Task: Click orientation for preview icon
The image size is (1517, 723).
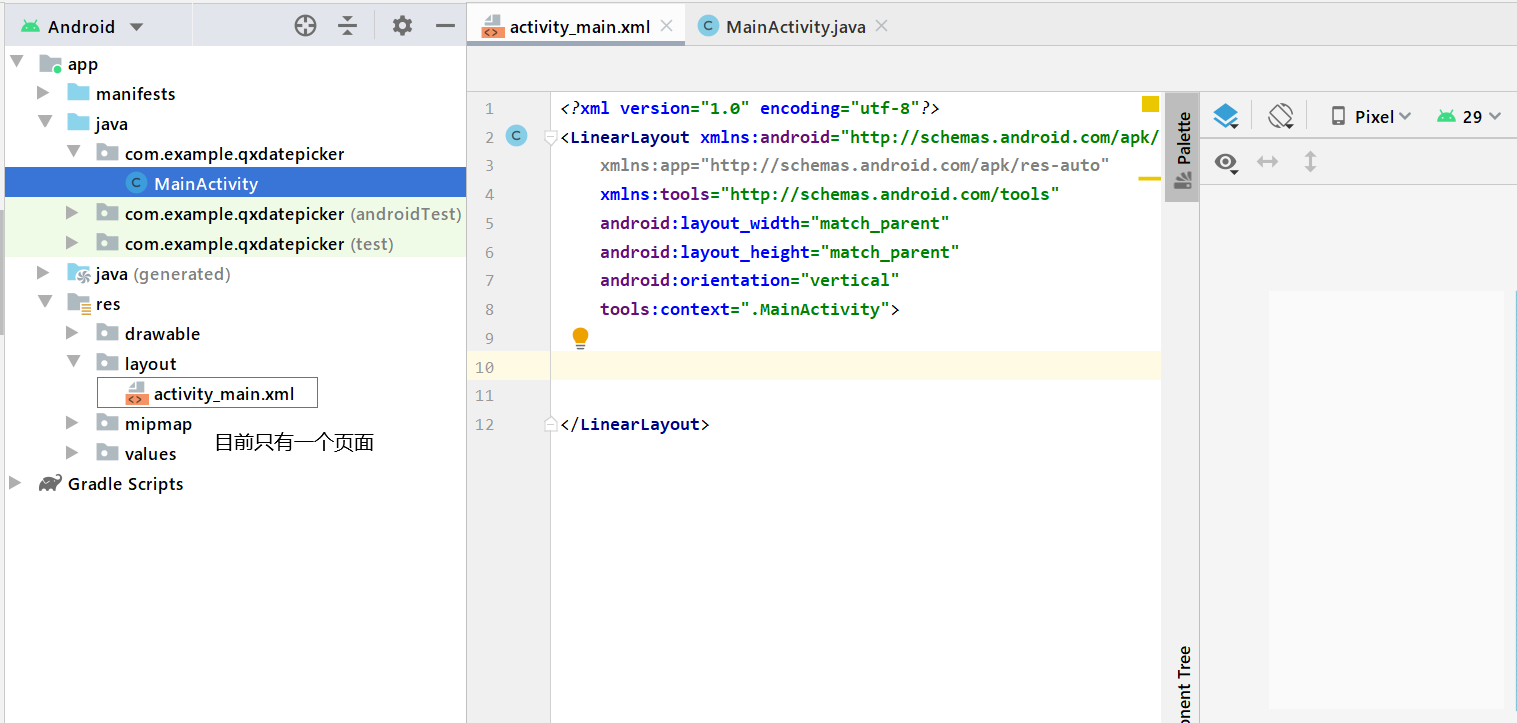Action: pos(1281,116)
